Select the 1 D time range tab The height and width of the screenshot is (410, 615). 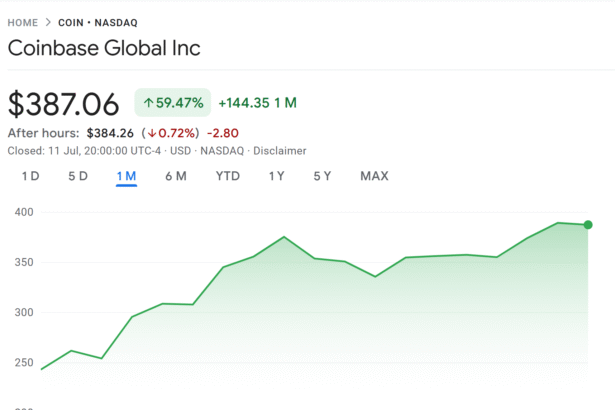pyautogui.click(x=30, y=176)
